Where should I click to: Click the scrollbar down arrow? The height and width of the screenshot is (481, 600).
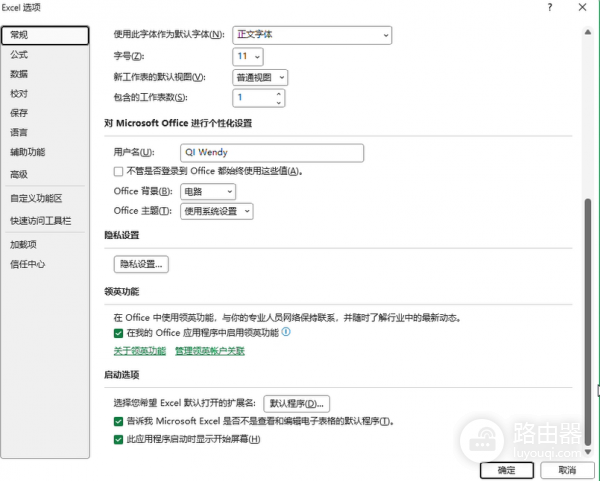(588, 452)
